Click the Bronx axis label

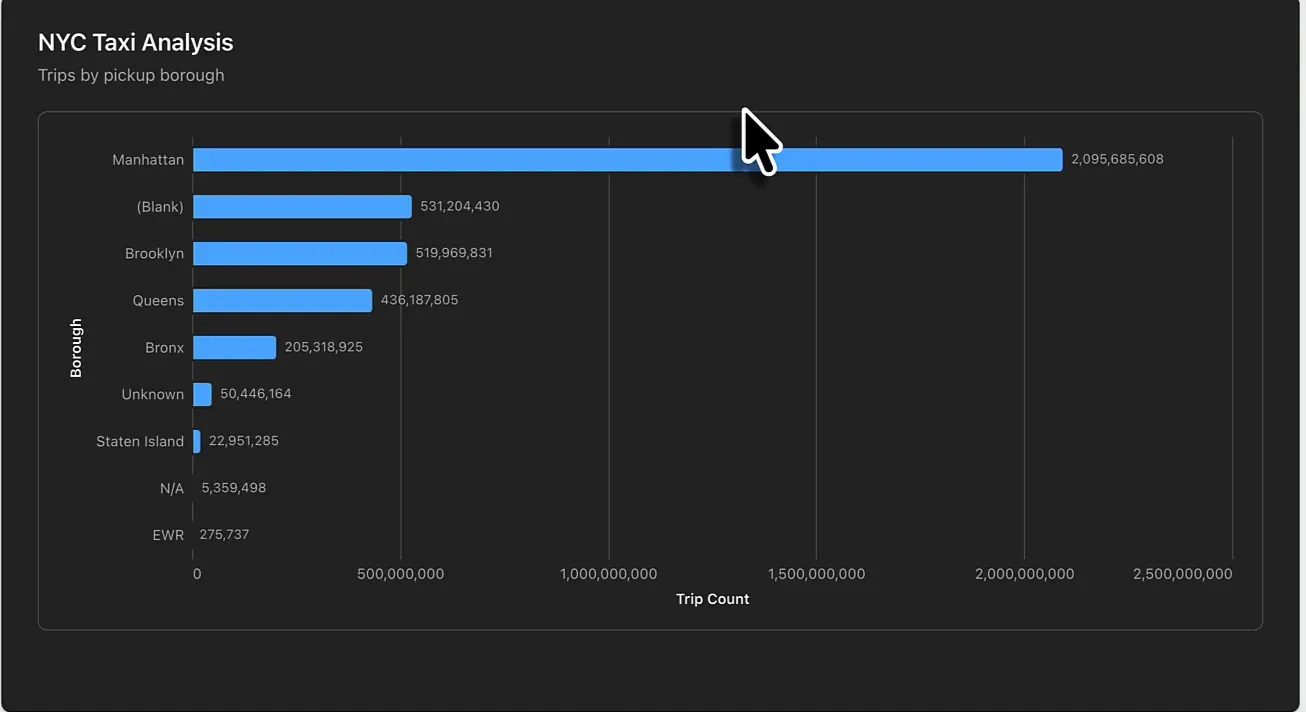[165, 347]
